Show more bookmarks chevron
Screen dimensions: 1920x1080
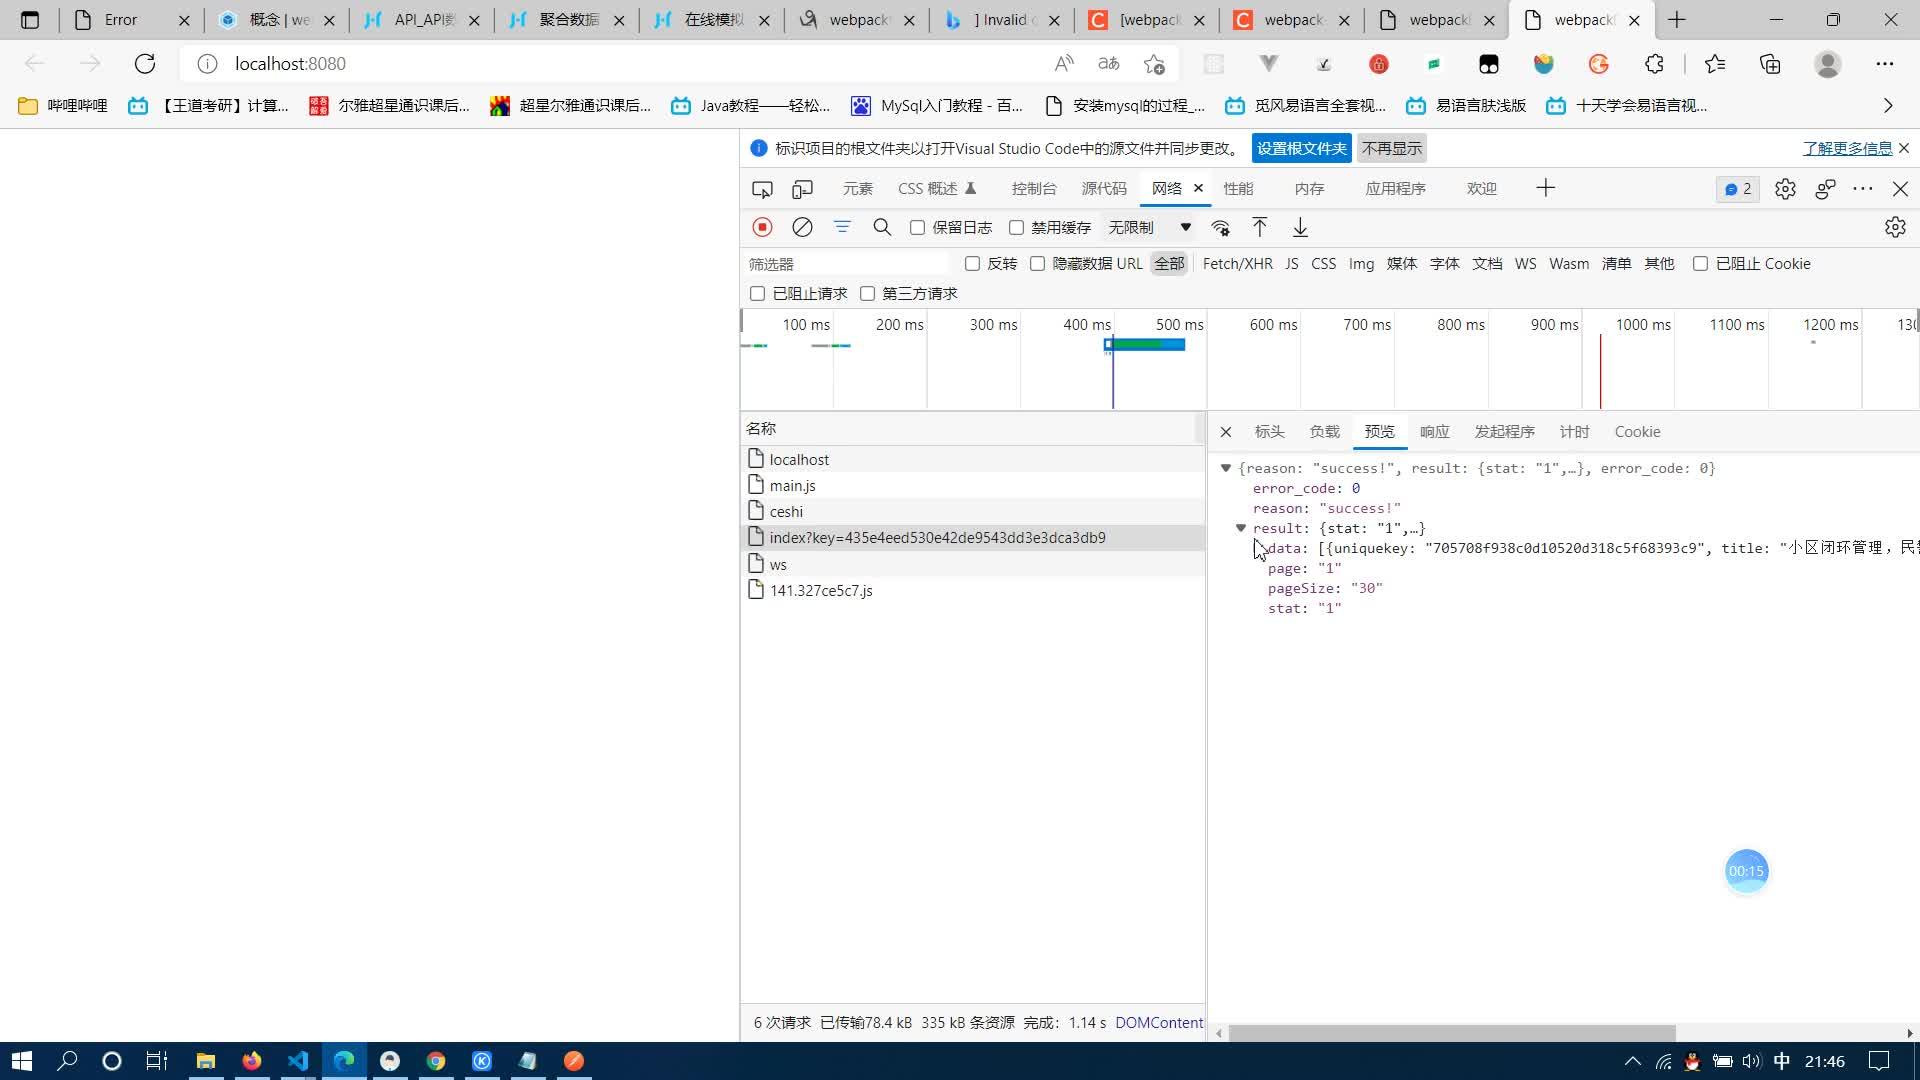click(x=1888, y=105)
